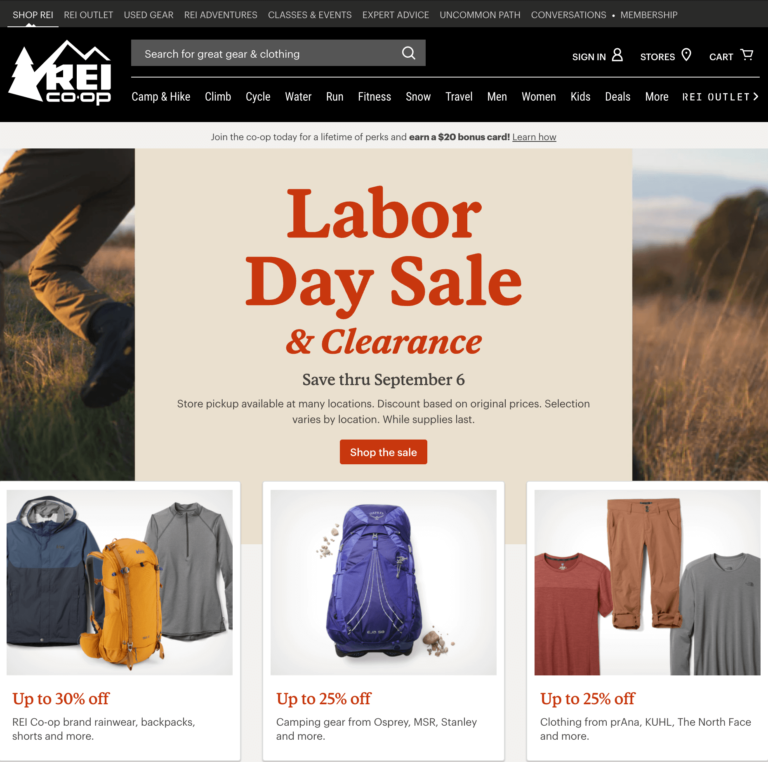This screenshot has width=768, height=762.
Task: Click the Shop the sale button
Action: pos(383,452)
